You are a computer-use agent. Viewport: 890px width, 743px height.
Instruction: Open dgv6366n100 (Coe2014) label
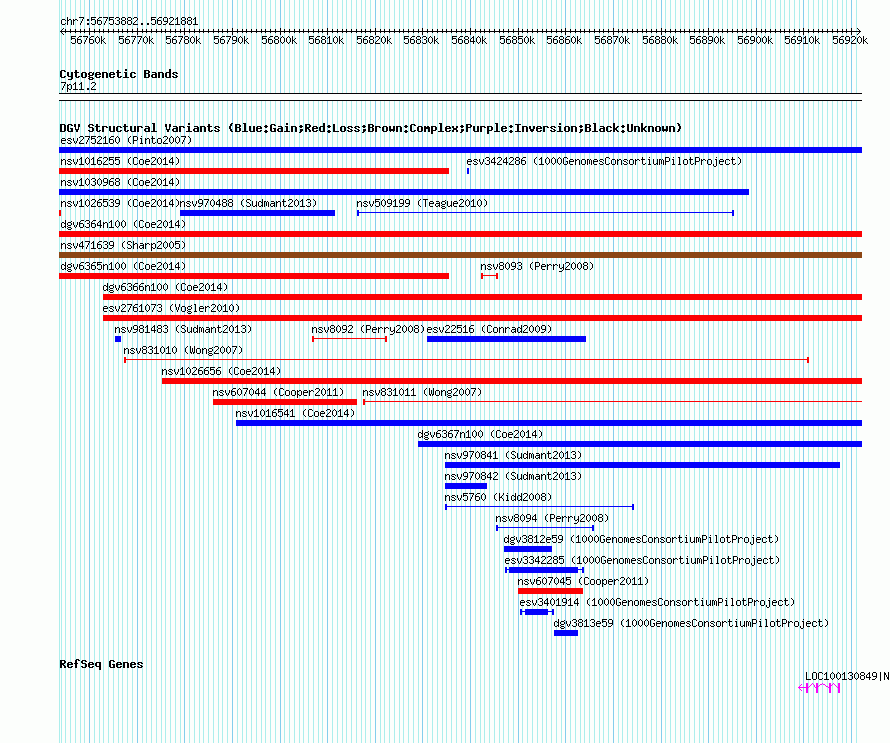tap(165, 287)
